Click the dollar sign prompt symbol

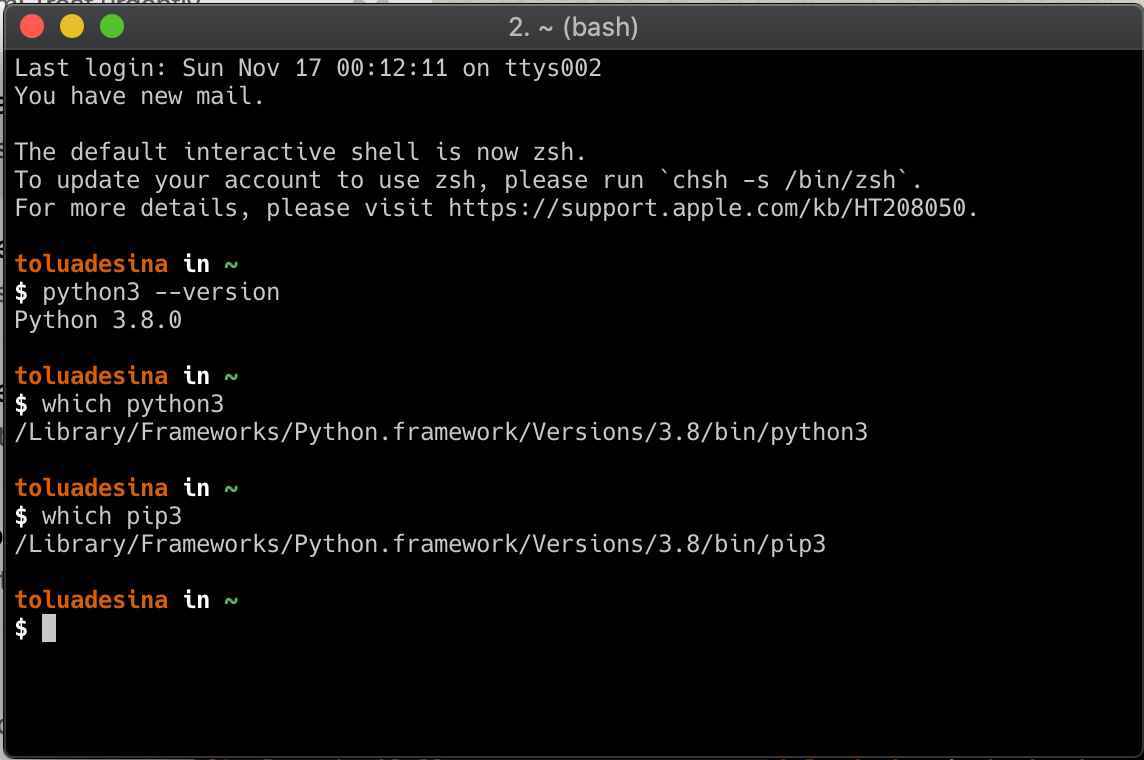pos(19,628)
